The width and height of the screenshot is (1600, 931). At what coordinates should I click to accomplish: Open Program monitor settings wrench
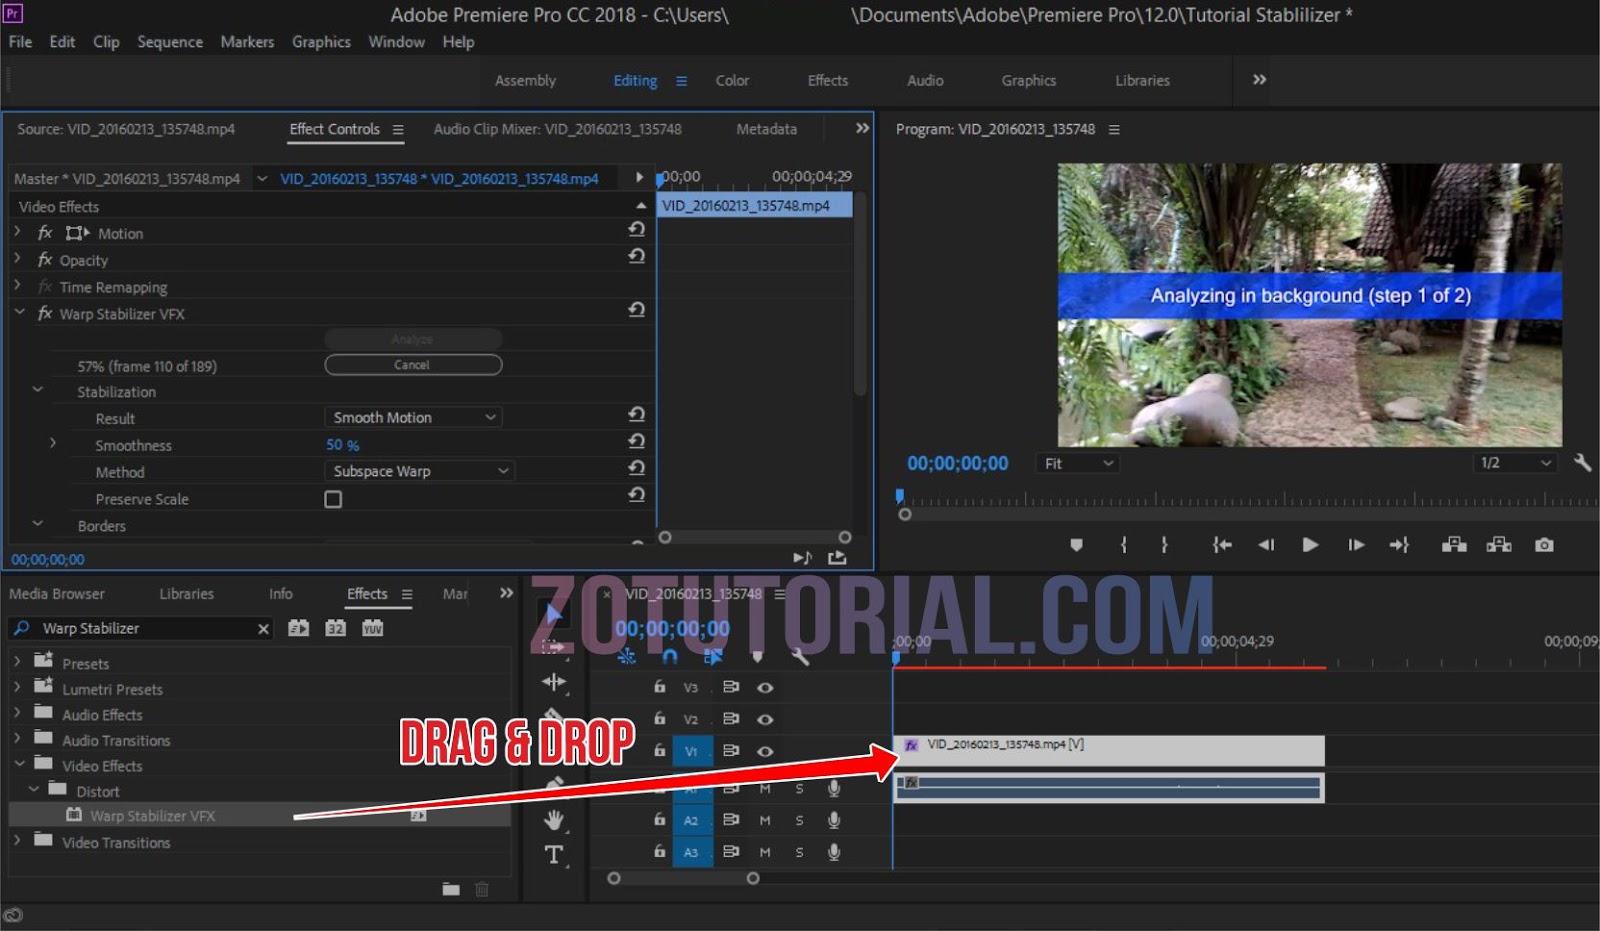pos(1582,463)
